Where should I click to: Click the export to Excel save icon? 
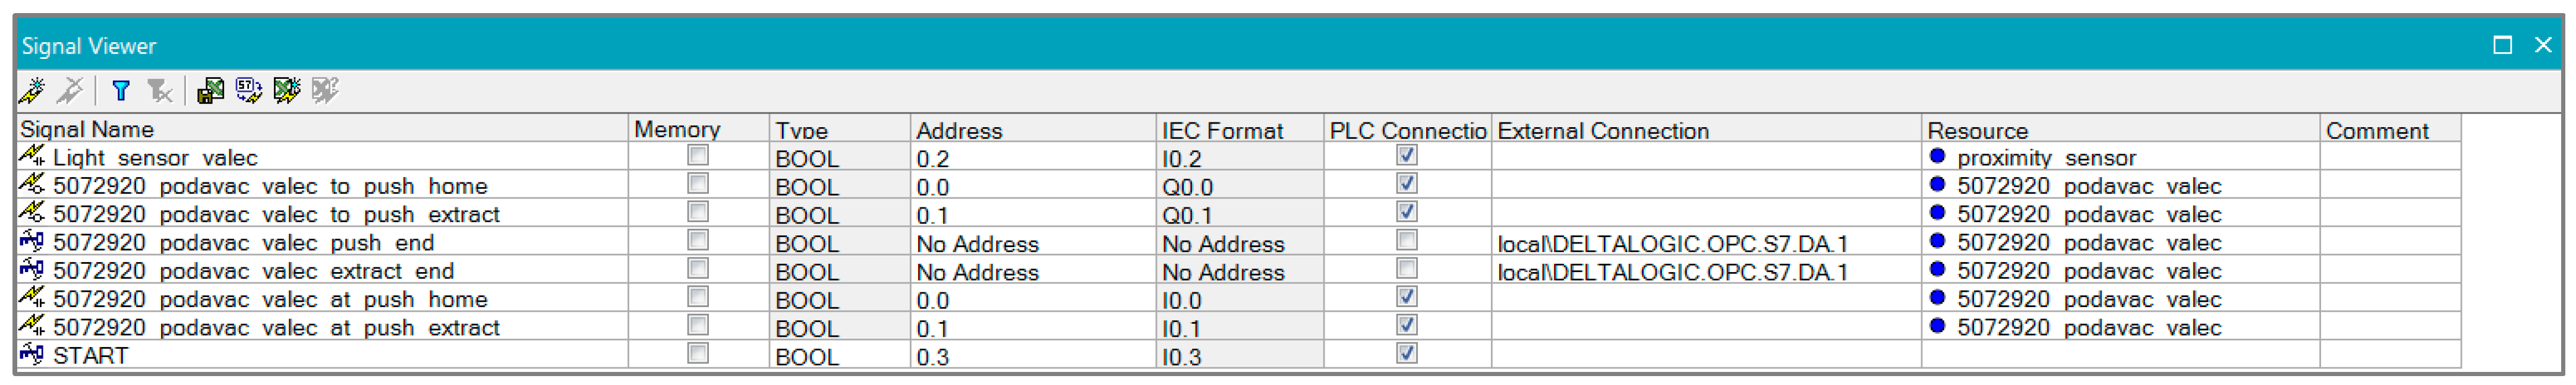[x=210, y=91]
